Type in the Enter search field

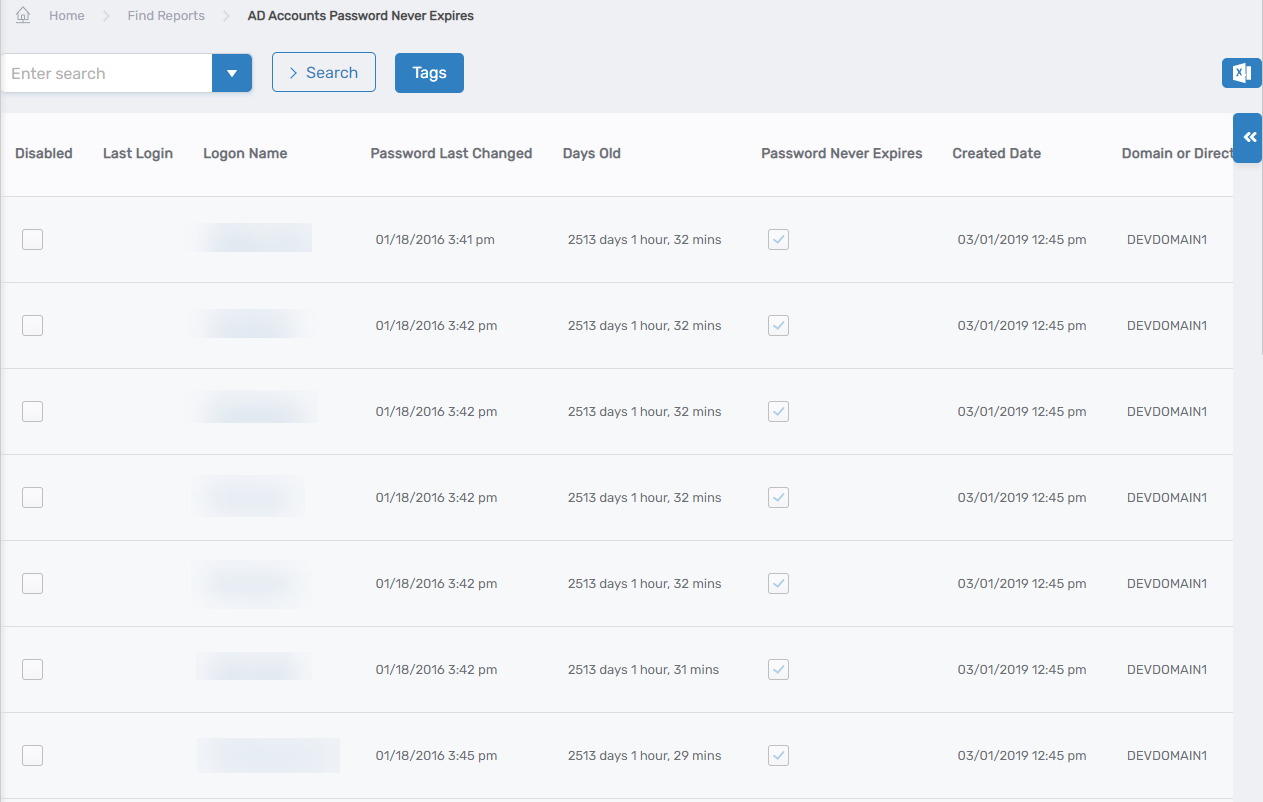pyautogui.click(x=107, y=73)
